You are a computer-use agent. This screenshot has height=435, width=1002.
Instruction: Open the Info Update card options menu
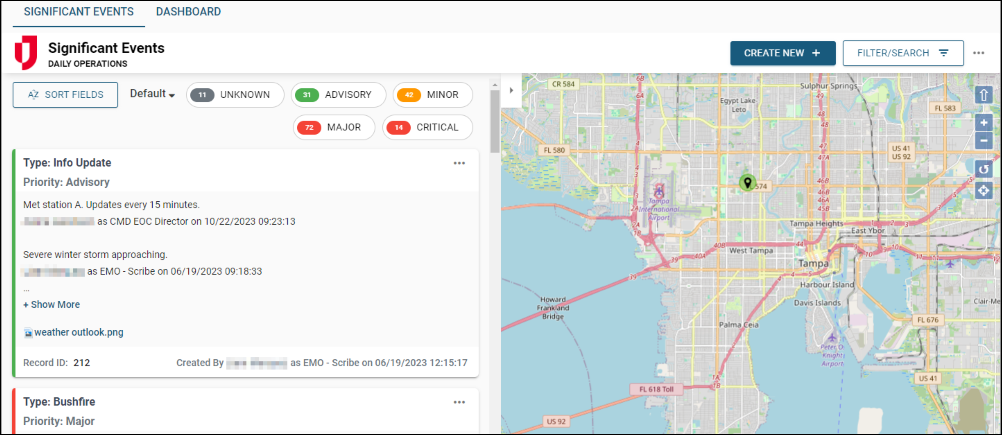tap(459, 162)
